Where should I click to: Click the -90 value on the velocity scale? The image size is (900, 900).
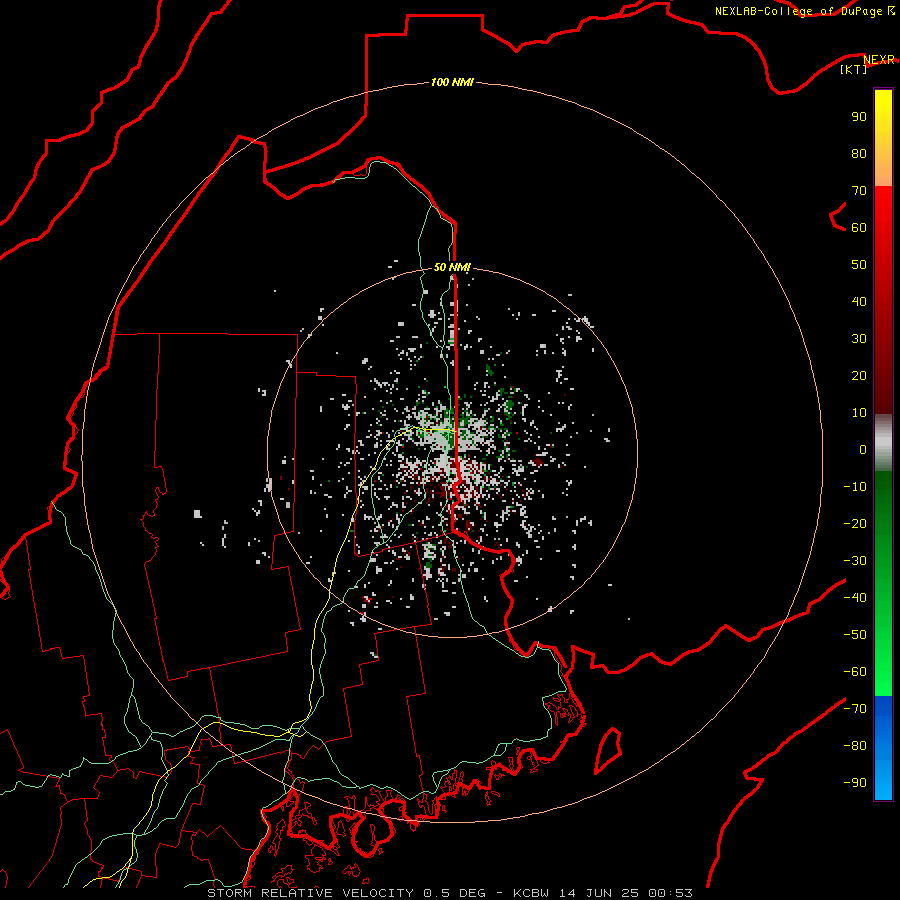(x=855, y=783)
